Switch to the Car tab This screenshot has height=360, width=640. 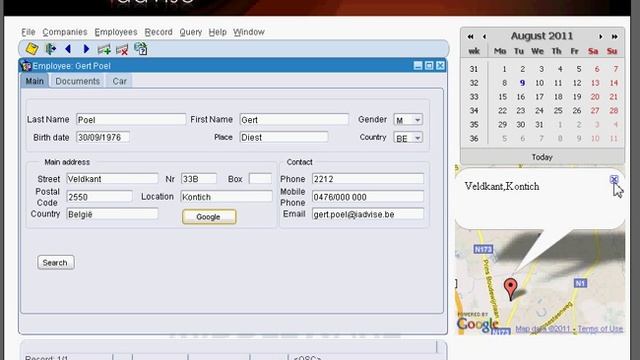[x=119, y=81]
